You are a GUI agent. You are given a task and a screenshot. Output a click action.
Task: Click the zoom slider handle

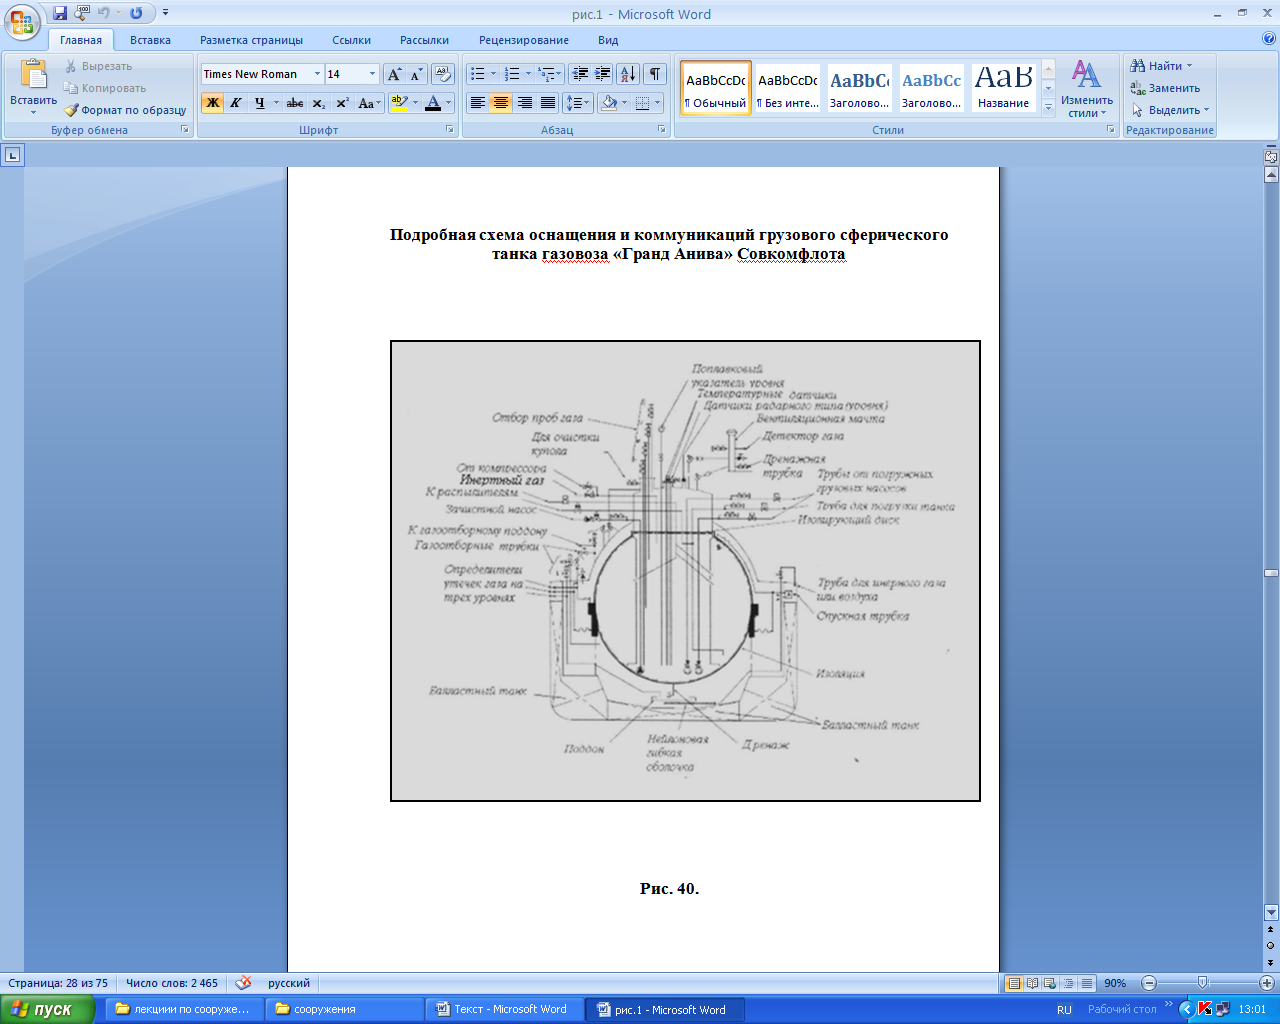click(1202, 983)
